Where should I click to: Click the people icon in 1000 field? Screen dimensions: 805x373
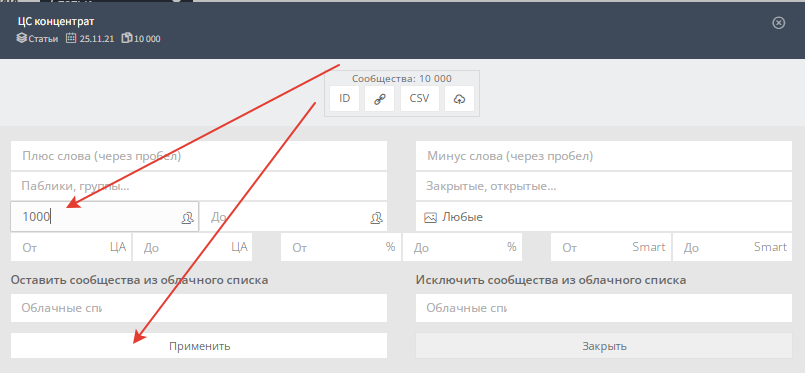tap(187, 218)
